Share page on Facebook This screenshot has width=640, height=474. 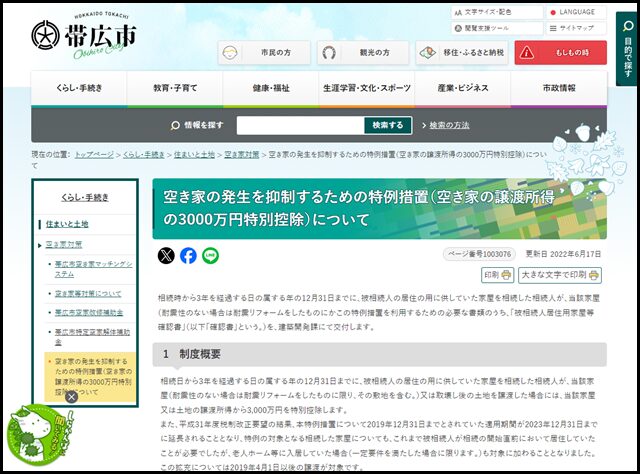[x=188, y=256]
